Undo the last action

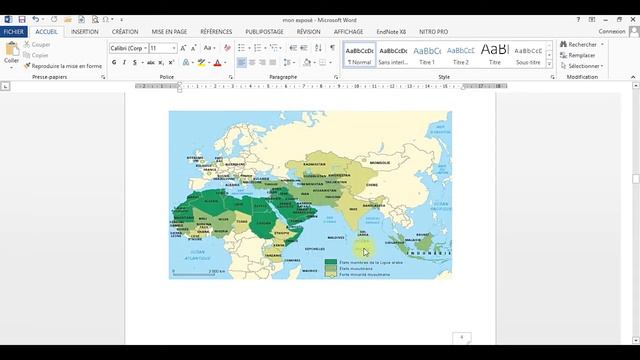36,20
